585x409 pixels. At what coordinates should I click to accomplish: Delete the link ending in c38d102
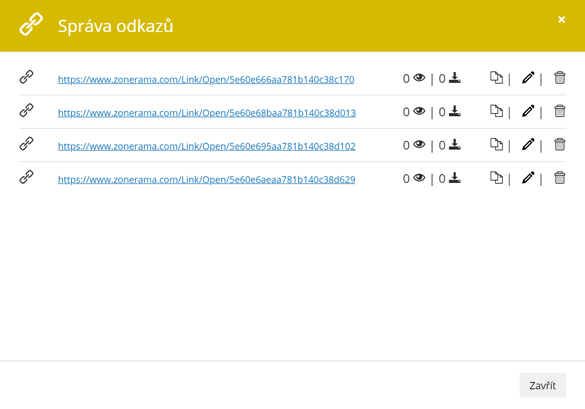559,144
